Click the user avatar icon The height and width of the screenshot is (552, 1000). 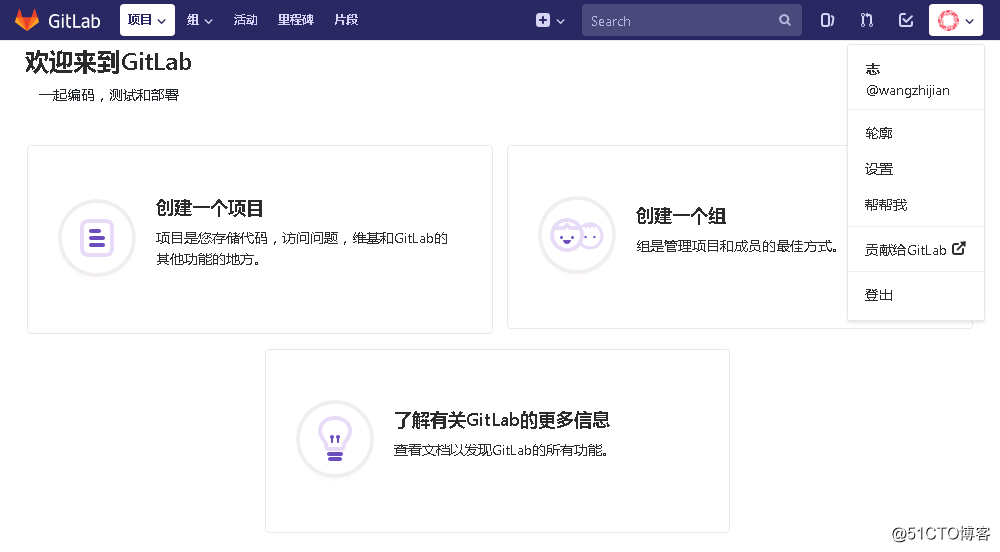(x=948, y=20)
